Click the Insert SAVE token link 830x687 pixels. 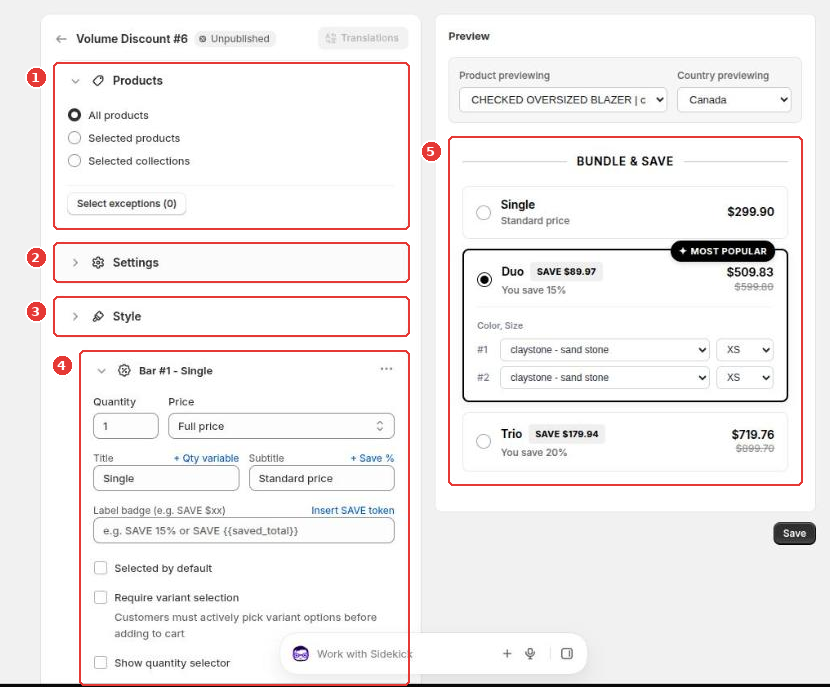pyautogui.click(x=353, y=510)
